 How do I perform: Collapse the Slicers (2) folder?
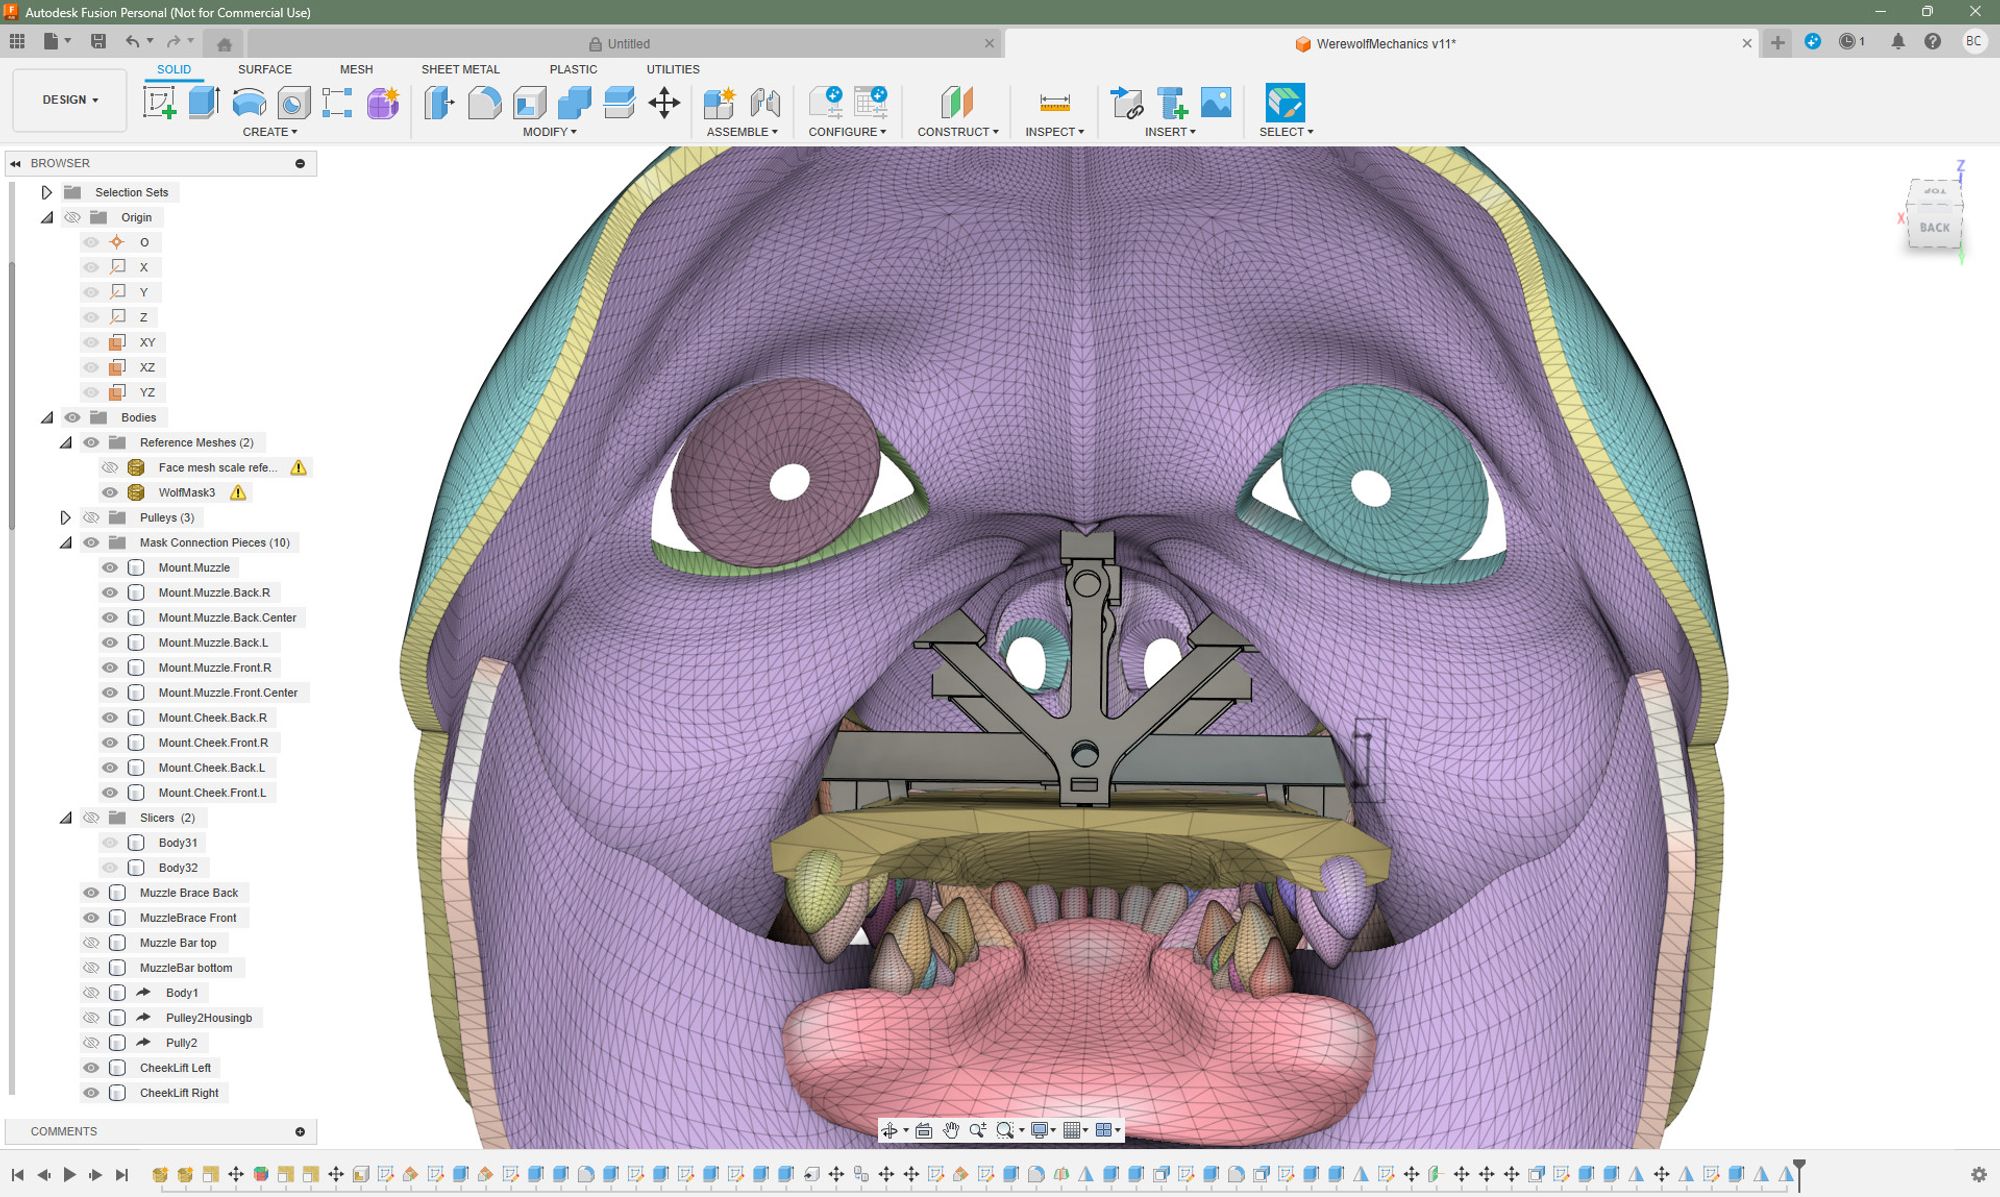(65, 817)
